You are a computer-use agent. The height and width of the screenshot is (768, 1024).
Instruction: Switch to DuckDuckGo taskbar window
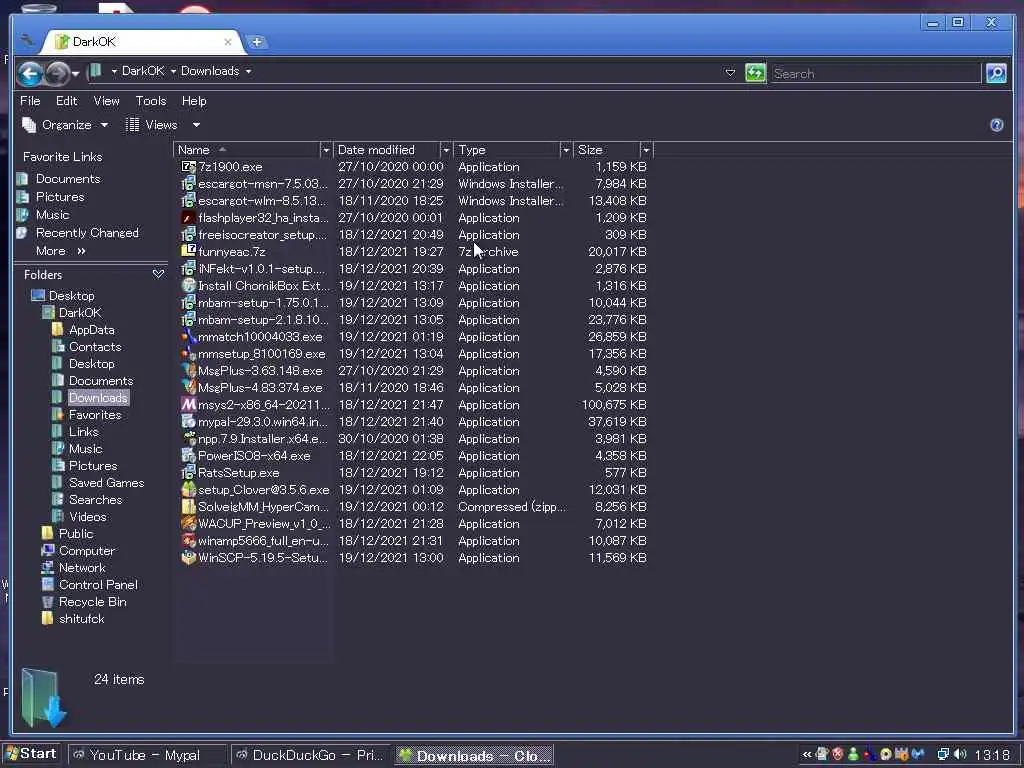click(x=310, y=755)
